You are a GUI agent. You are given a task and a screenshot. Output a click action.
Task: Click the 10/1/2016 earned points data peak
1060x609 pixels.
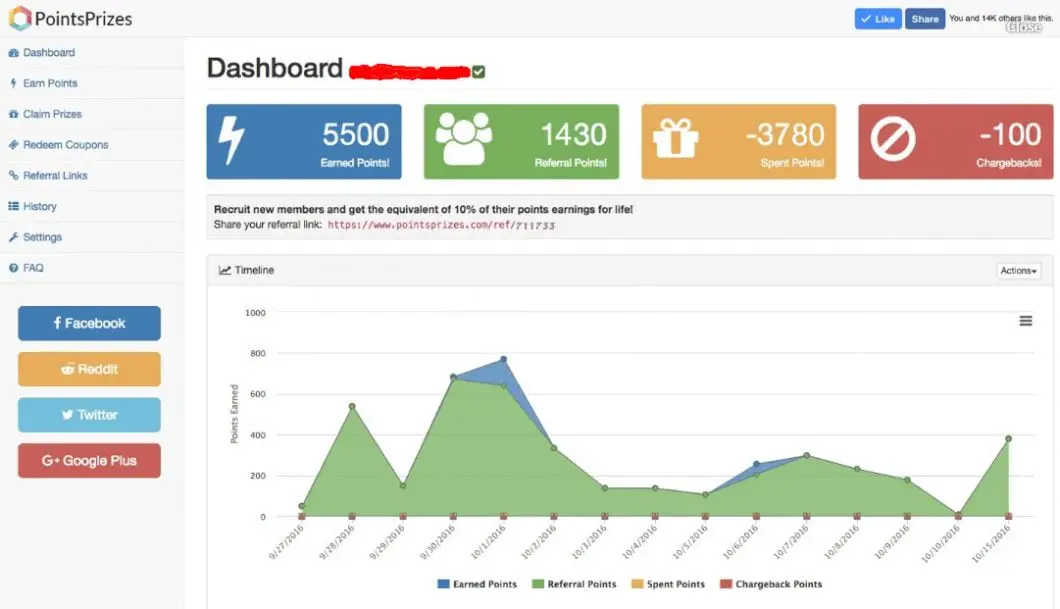[x=503, y=359]
